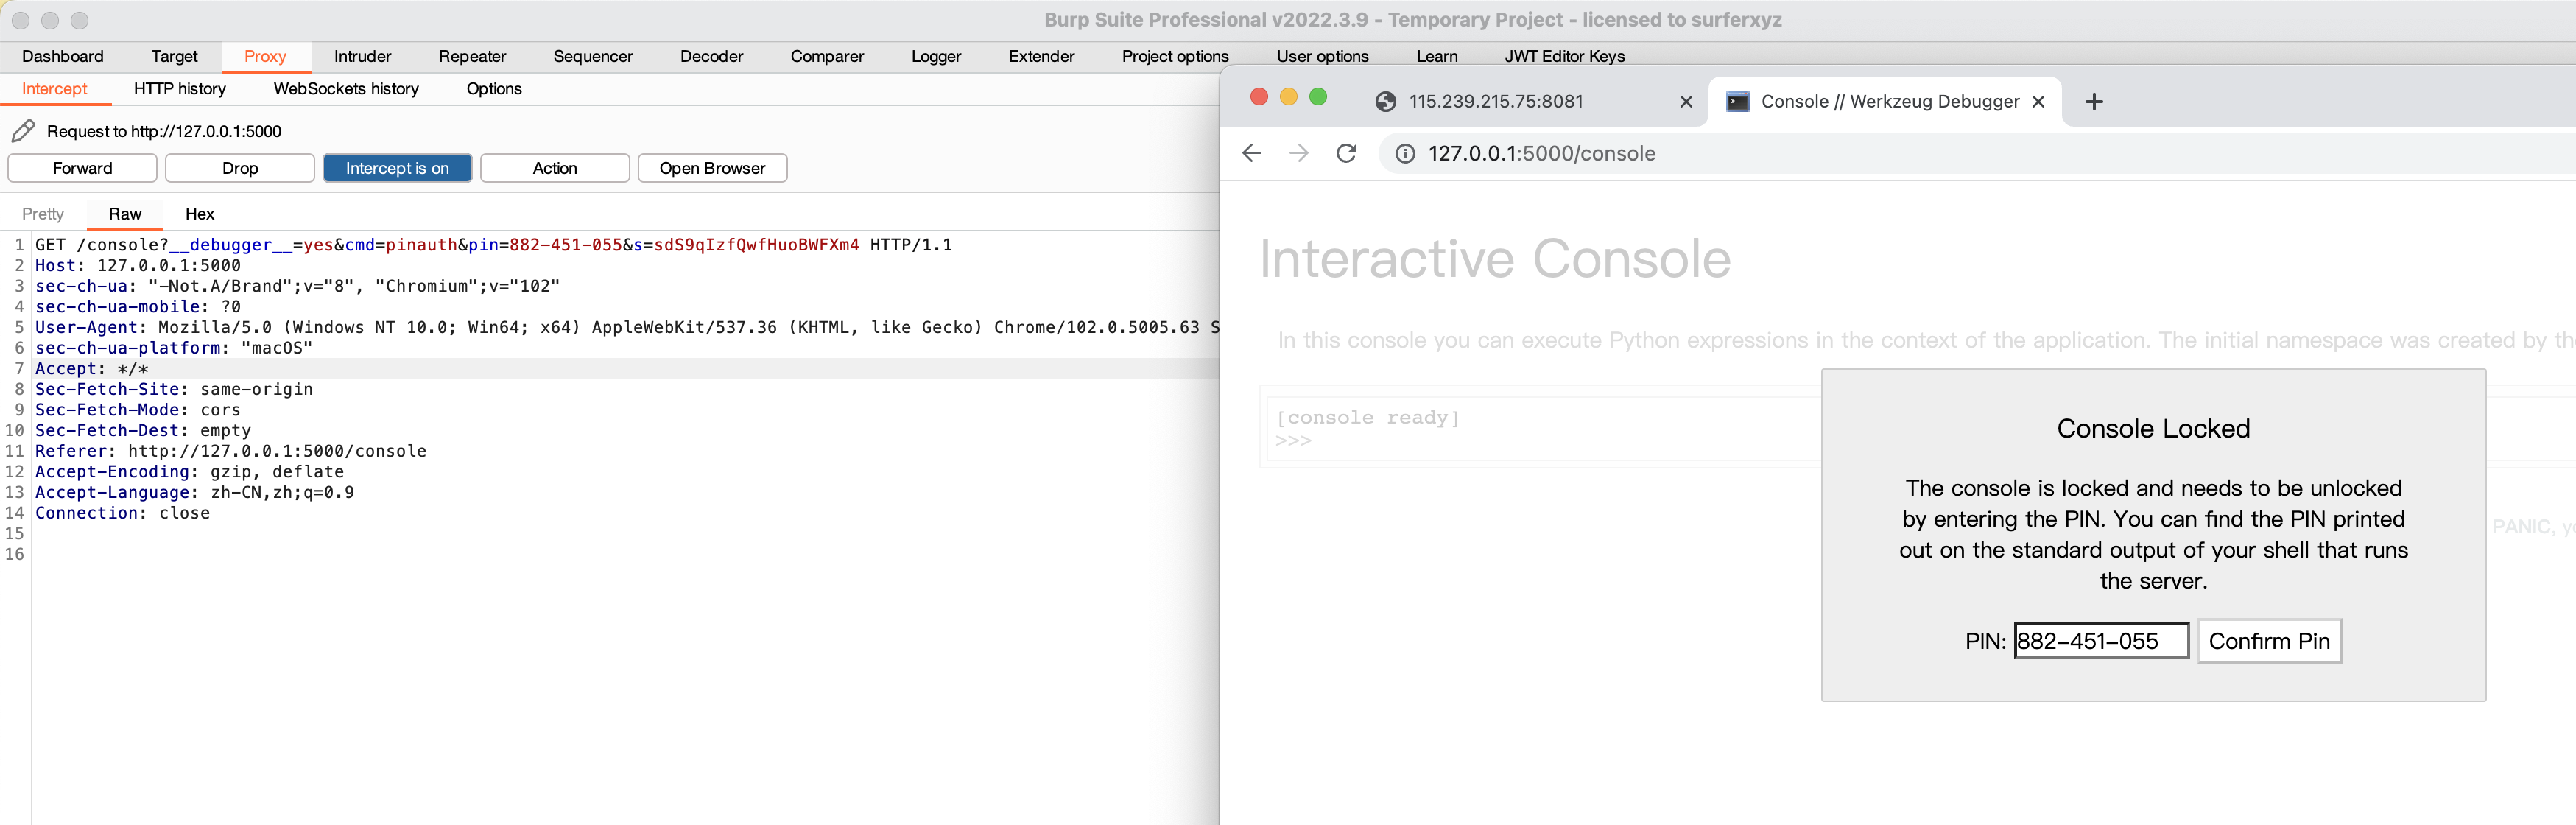
Task: Forward the intercepted request
Action: [82, 168]
